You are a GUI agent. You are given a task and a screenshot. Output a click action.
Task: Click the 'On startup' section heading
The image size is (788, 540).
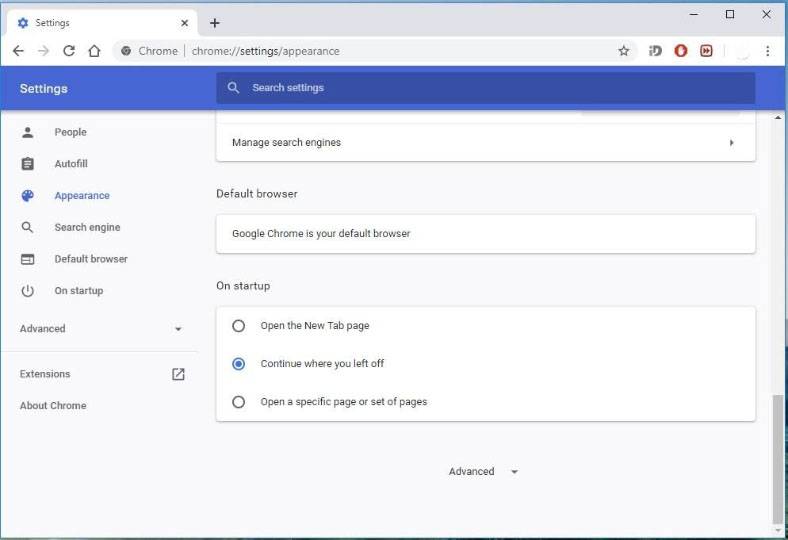pos(243,286)
